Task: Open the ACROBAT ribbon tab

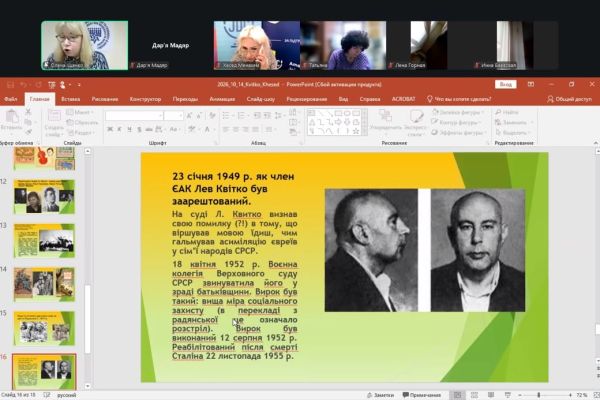Action: click(403, 99)
